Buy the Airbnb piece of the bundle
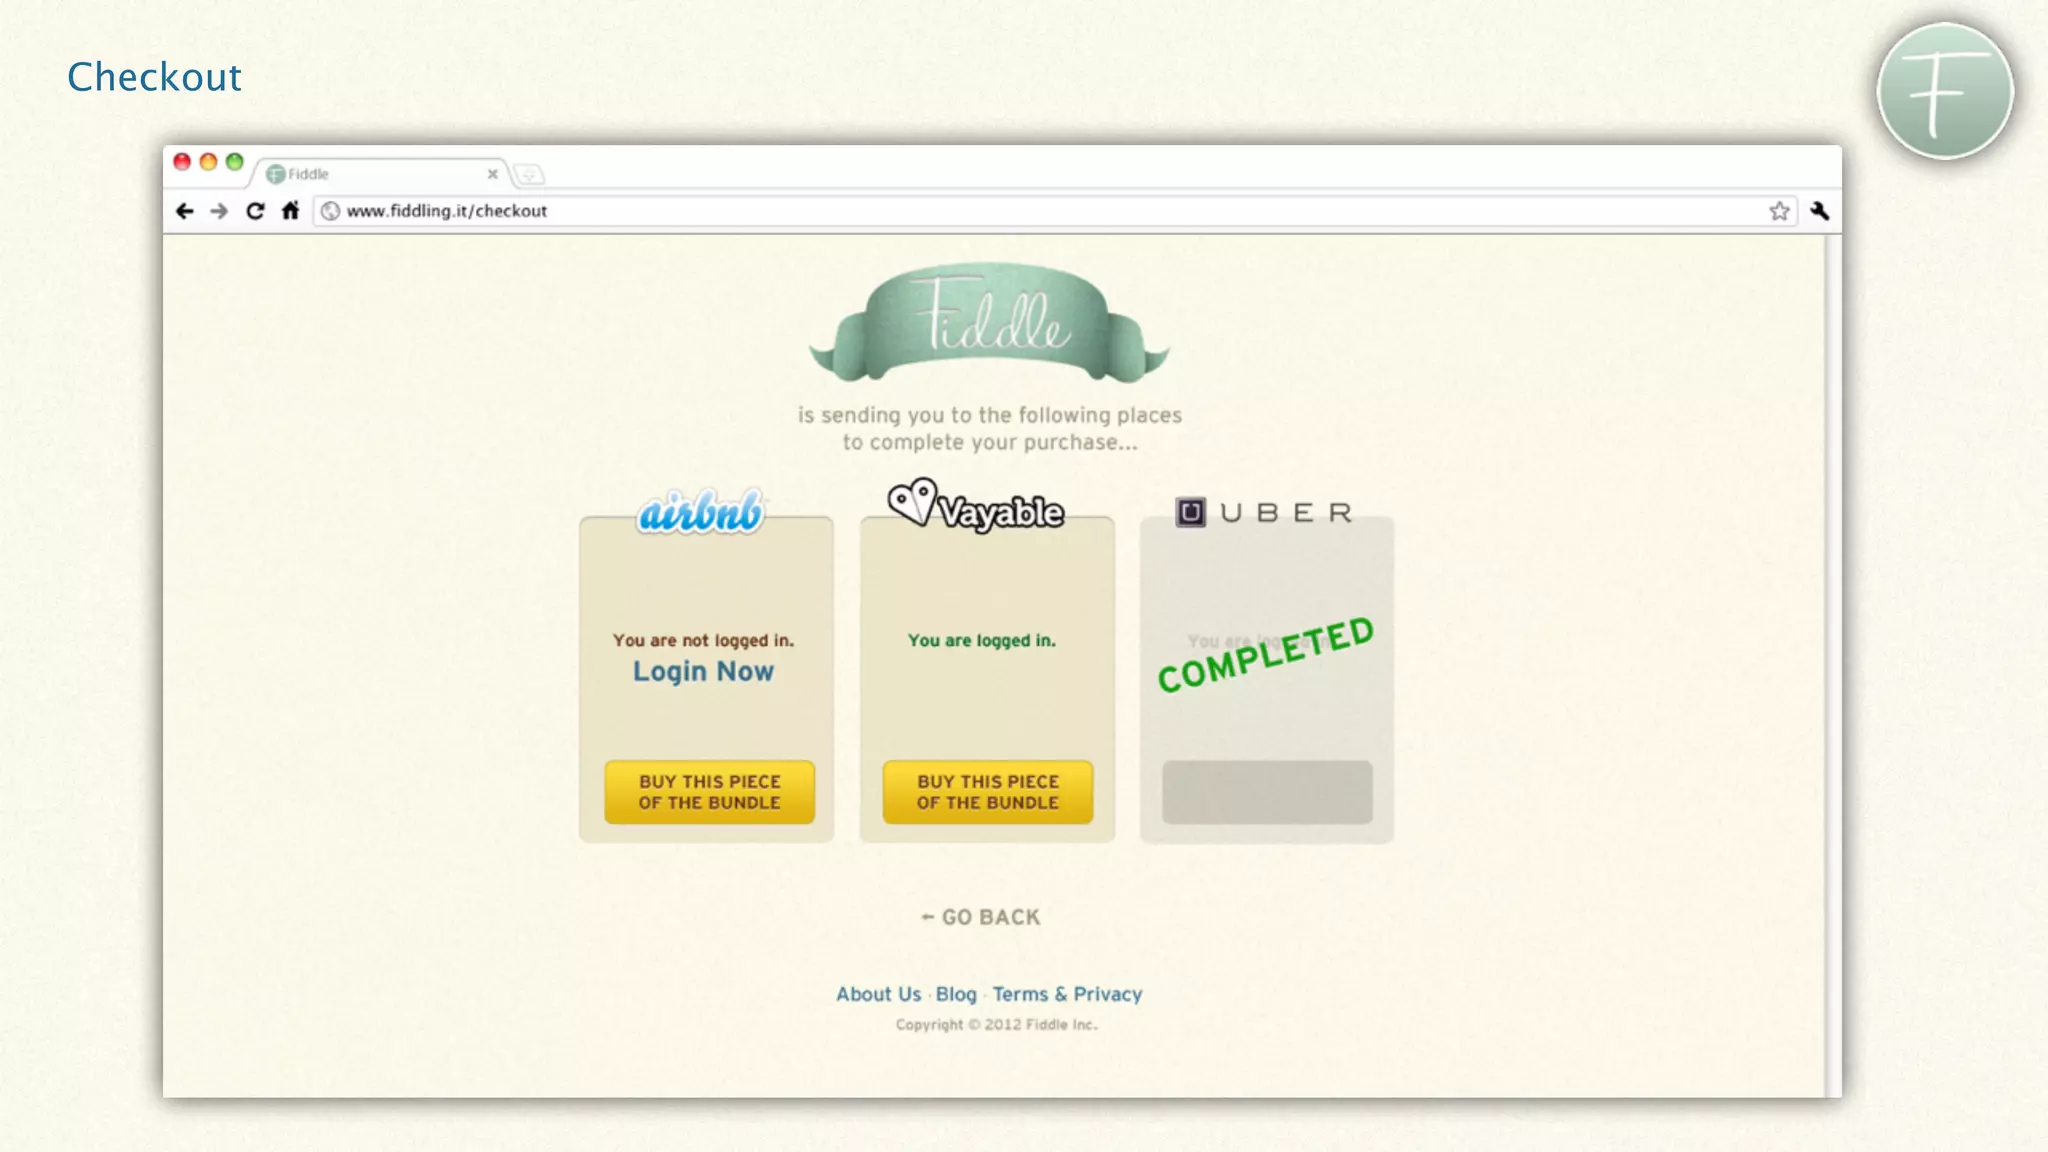Viewport: 2048px width, 1152px height. click(709, 792)
